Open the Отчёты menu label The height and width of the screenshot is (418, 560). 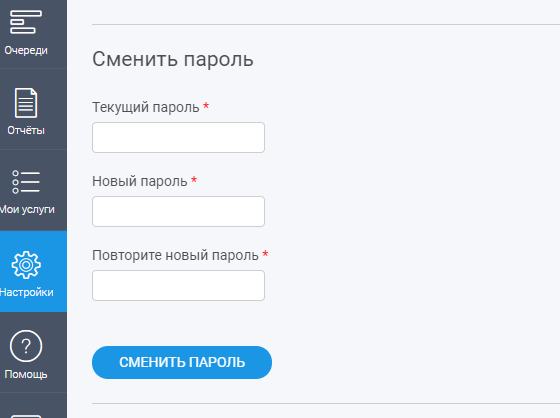click(26, 130)
